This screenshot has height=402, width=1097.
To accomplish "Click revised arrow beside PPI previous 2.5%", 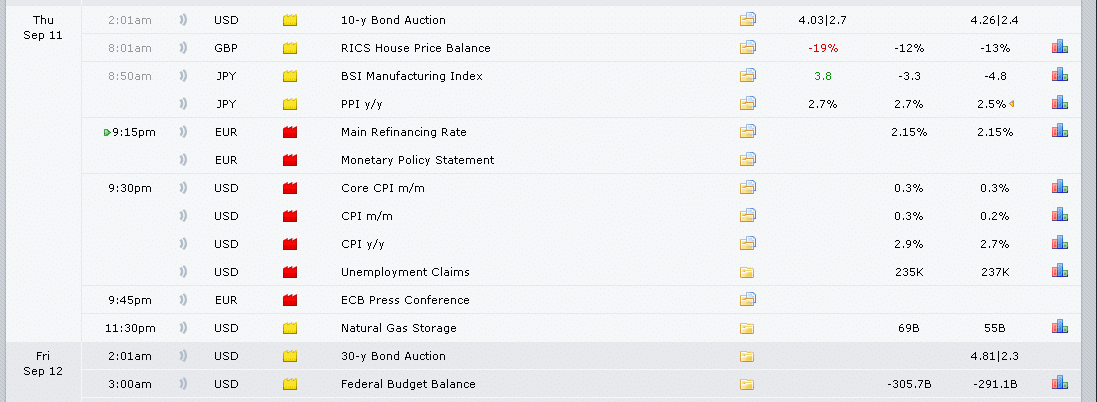I will (1012, 103).
